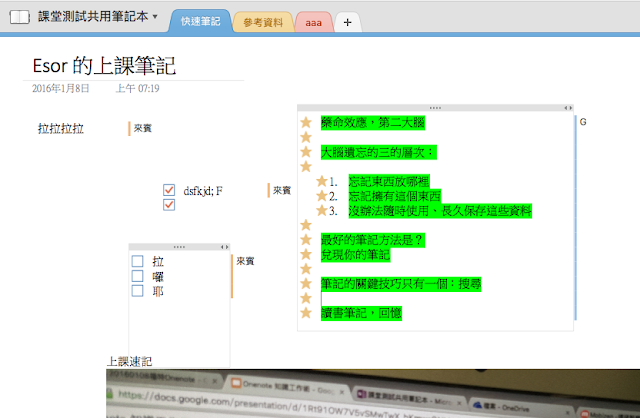Open the notebook icon beside 課堂測試共用筆記本
The image size is (640, 418).
click(x=20, y=17)
